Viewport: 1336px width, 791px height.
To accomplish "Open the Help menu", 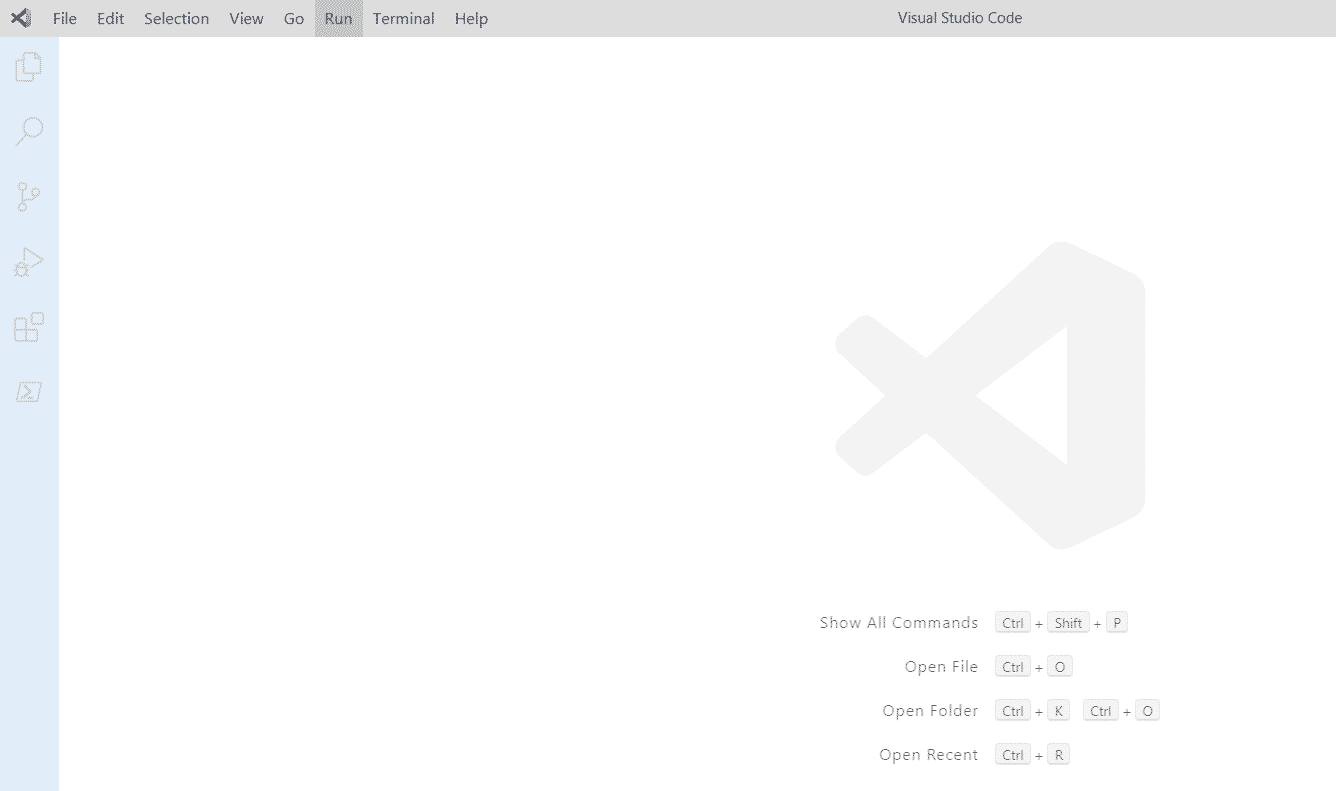I will (x=471, y=18).
